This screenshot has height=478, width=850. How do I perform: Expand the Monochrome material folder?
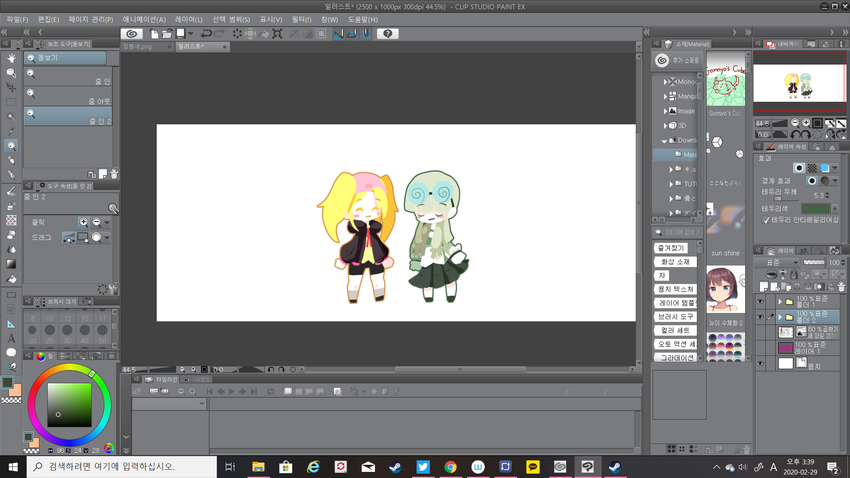(665, 82)
